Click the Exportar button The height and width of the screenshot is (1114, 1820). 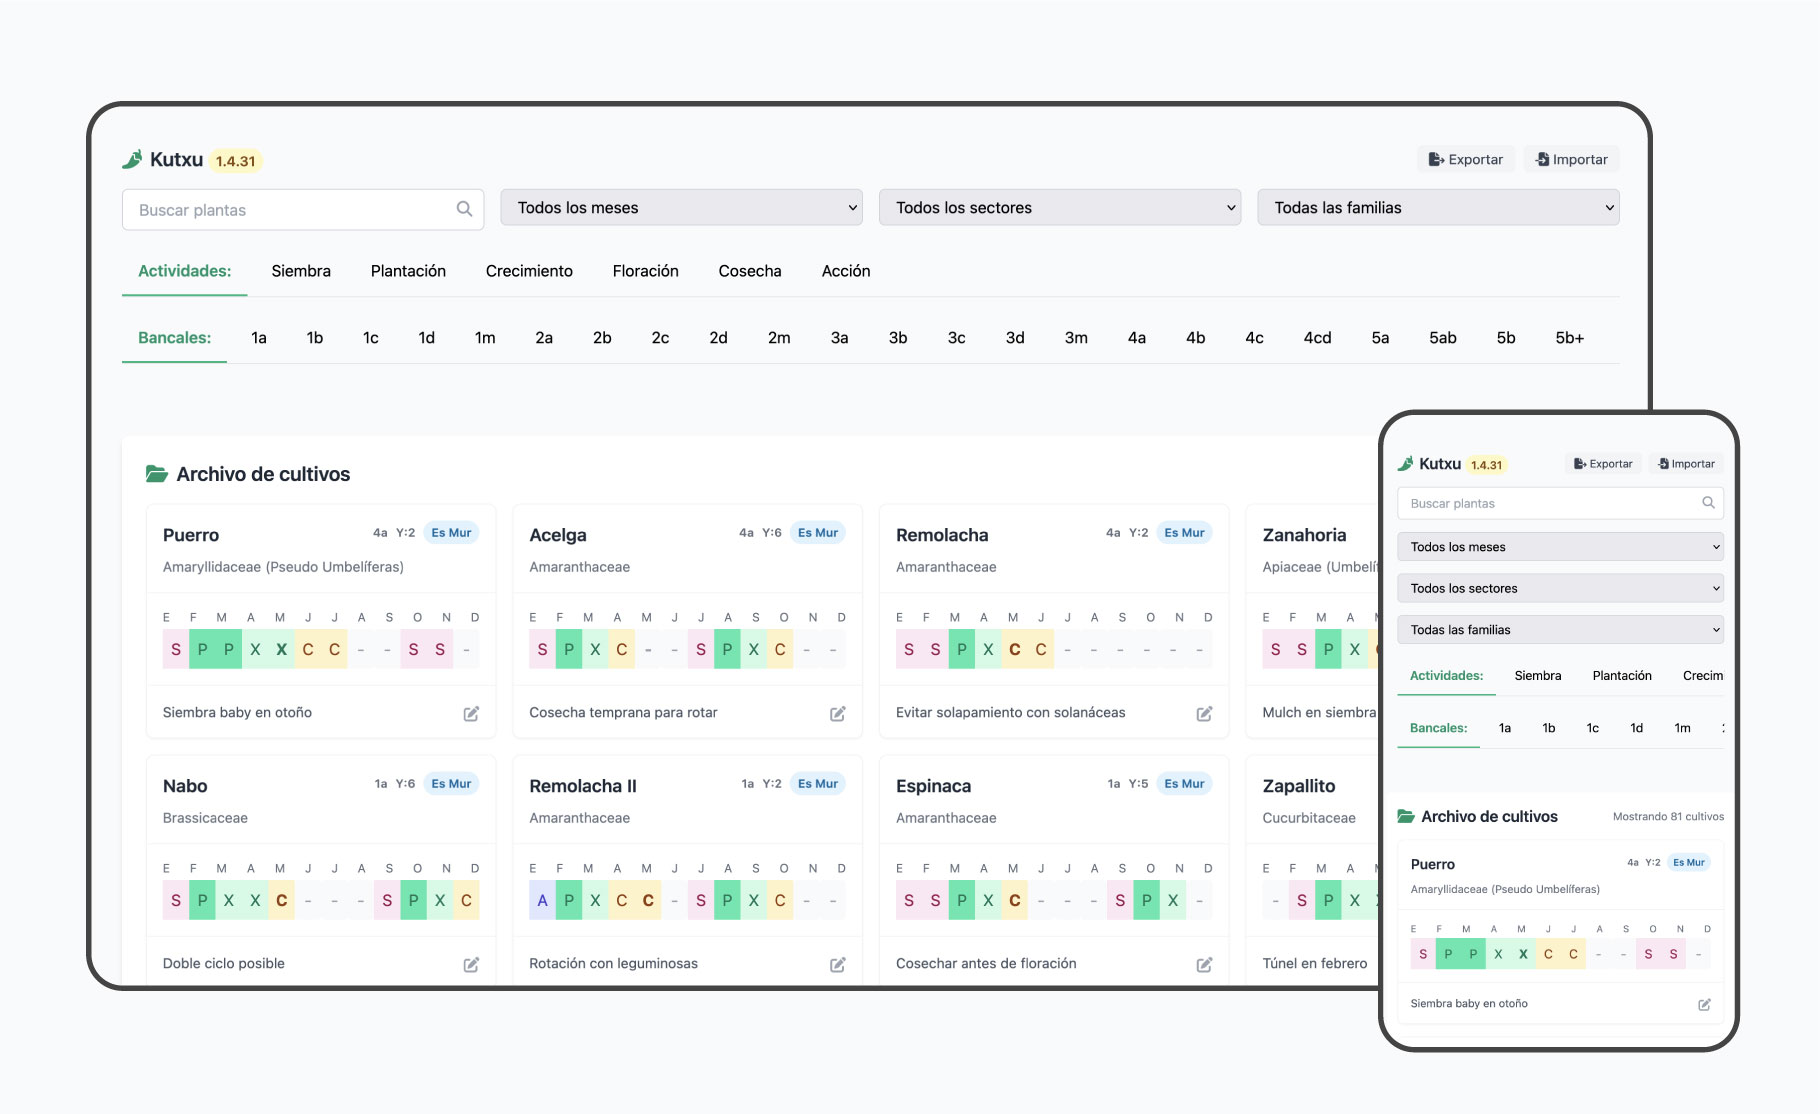point(1466,159)
